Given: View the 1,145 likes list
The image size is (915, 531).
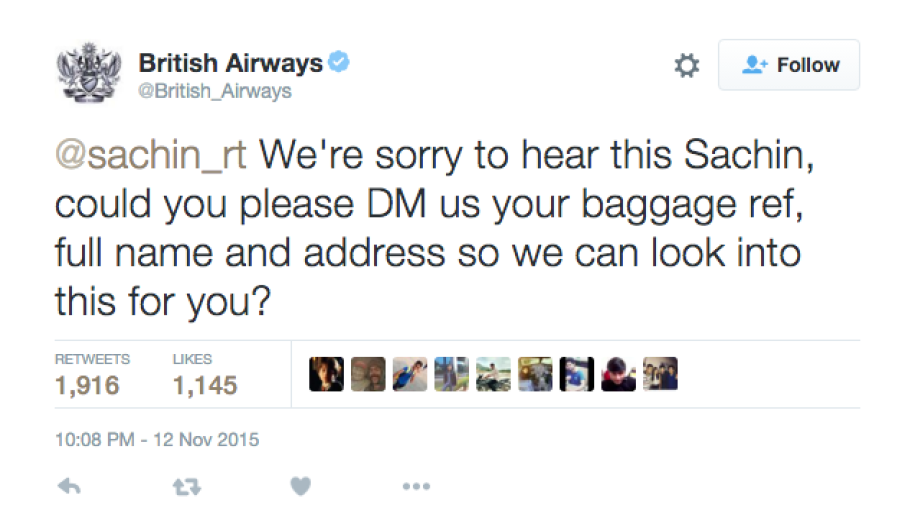Looking at the screenshot, I should pyautogui.click(x=205, y=375).
